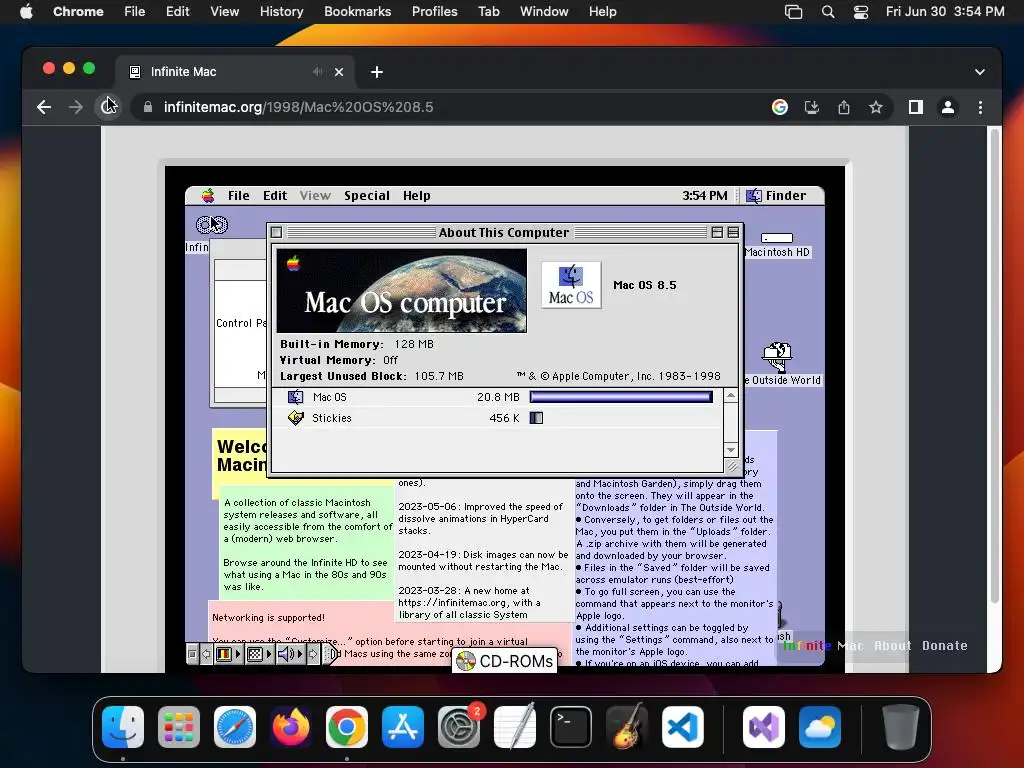Image resolution: width=1024 pixels, height=768 pixels.
Task: Reload the Infinite Mac page
Action: tap(108, 107)
